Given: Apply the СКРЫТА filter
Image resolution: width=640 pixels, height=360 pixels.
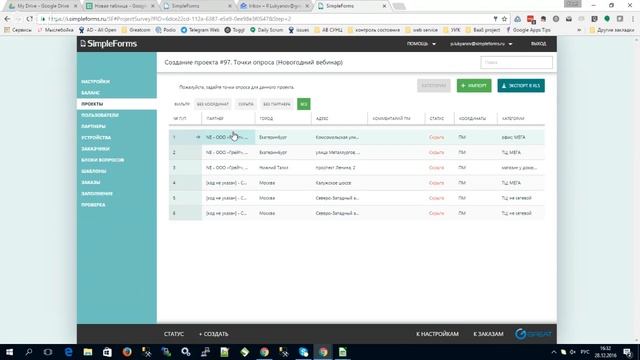Looking at the screenshot, I should tap(246, 104).
